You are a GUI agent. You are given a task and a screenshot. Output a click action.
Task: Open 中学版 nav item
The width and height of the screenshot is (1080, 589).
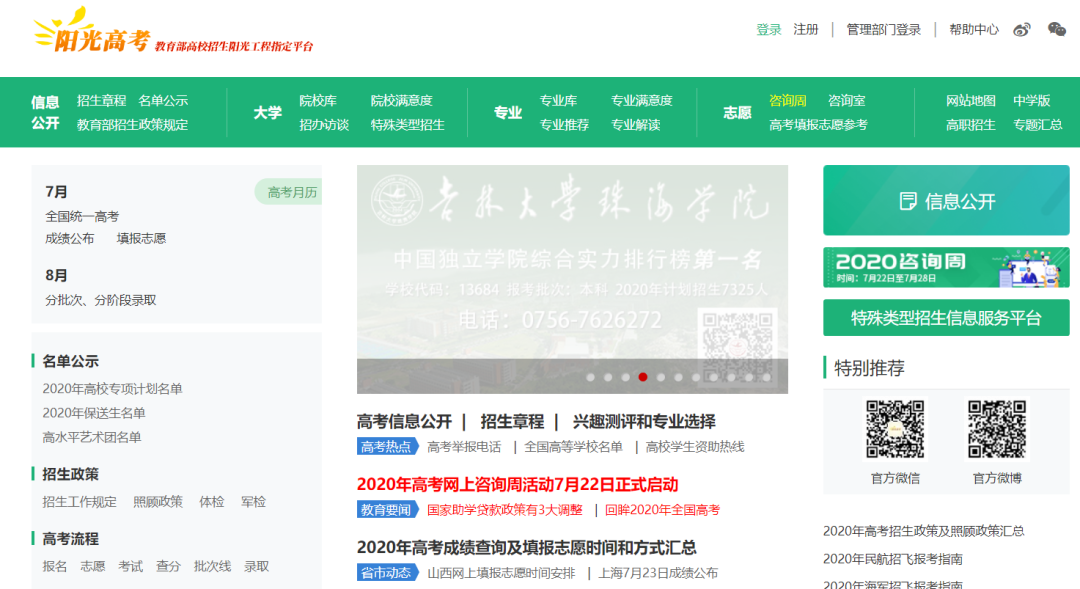point(1032,101)
